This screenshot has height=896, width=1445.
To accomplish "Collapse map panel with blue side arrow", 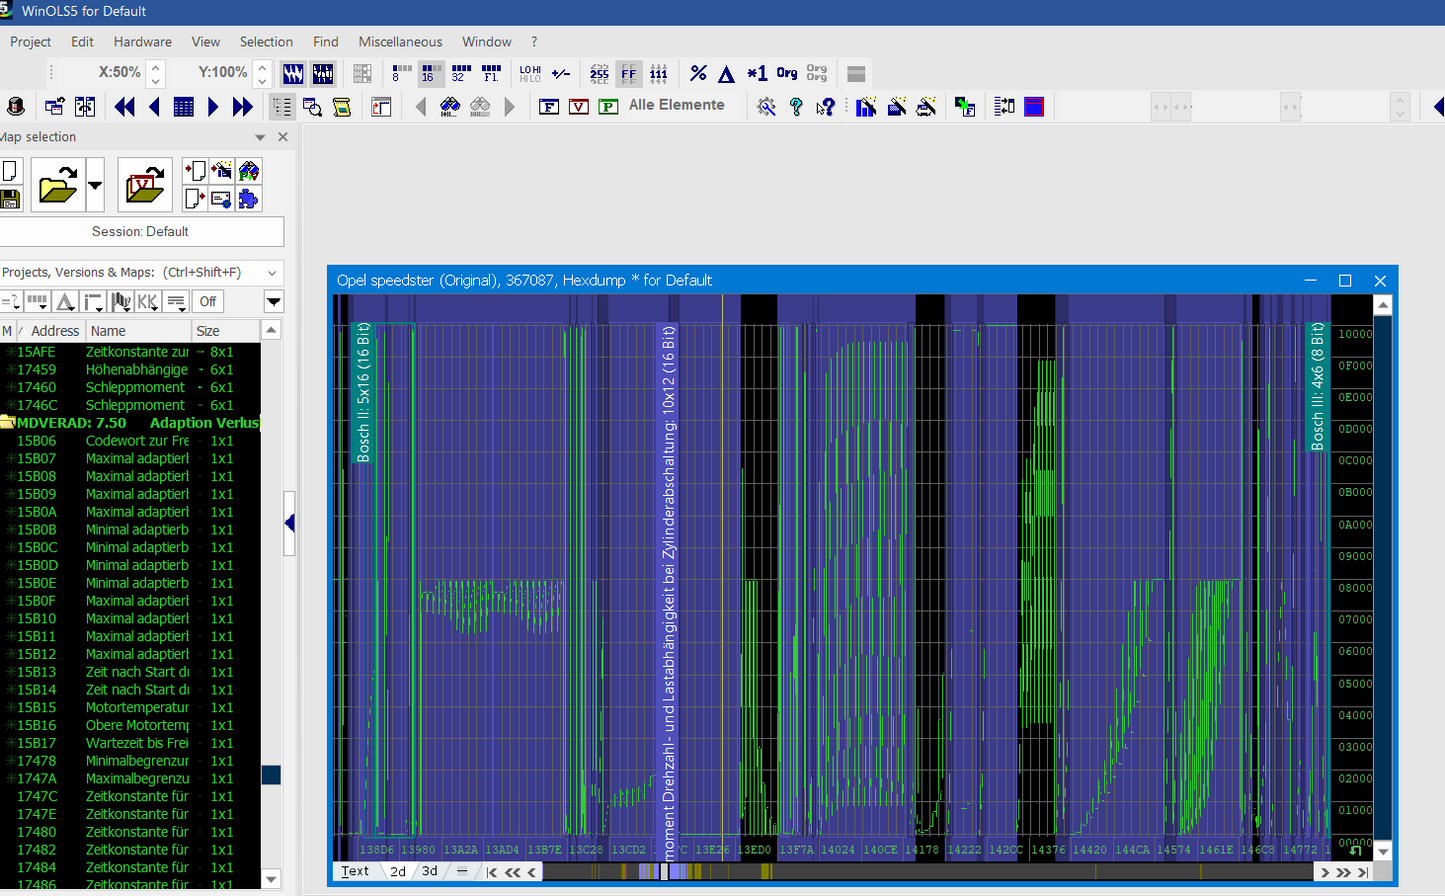I will click(289, 523).
